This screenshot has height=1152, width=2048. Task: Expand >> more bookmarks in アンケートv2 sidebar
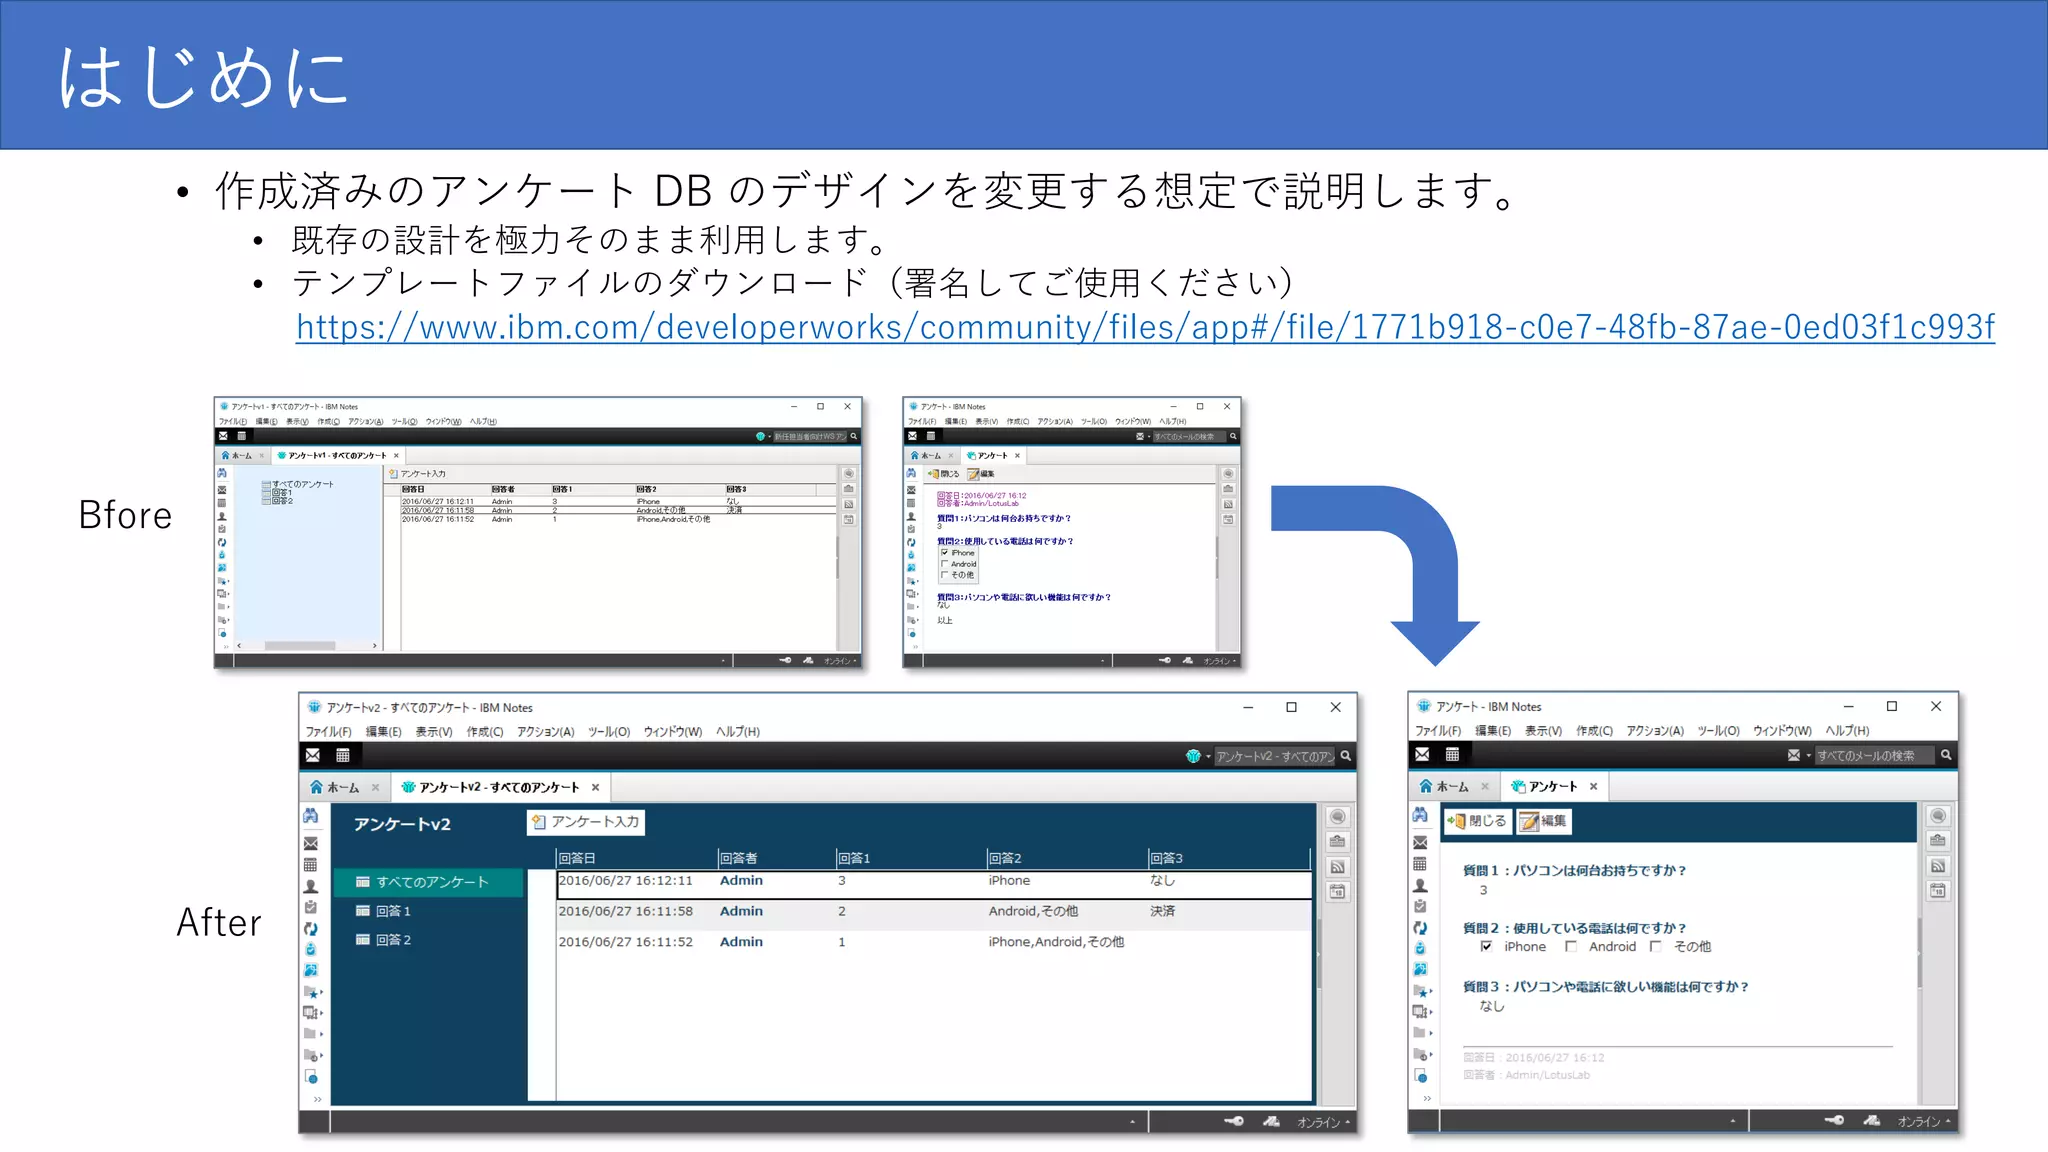click(x=317, y=1099)
